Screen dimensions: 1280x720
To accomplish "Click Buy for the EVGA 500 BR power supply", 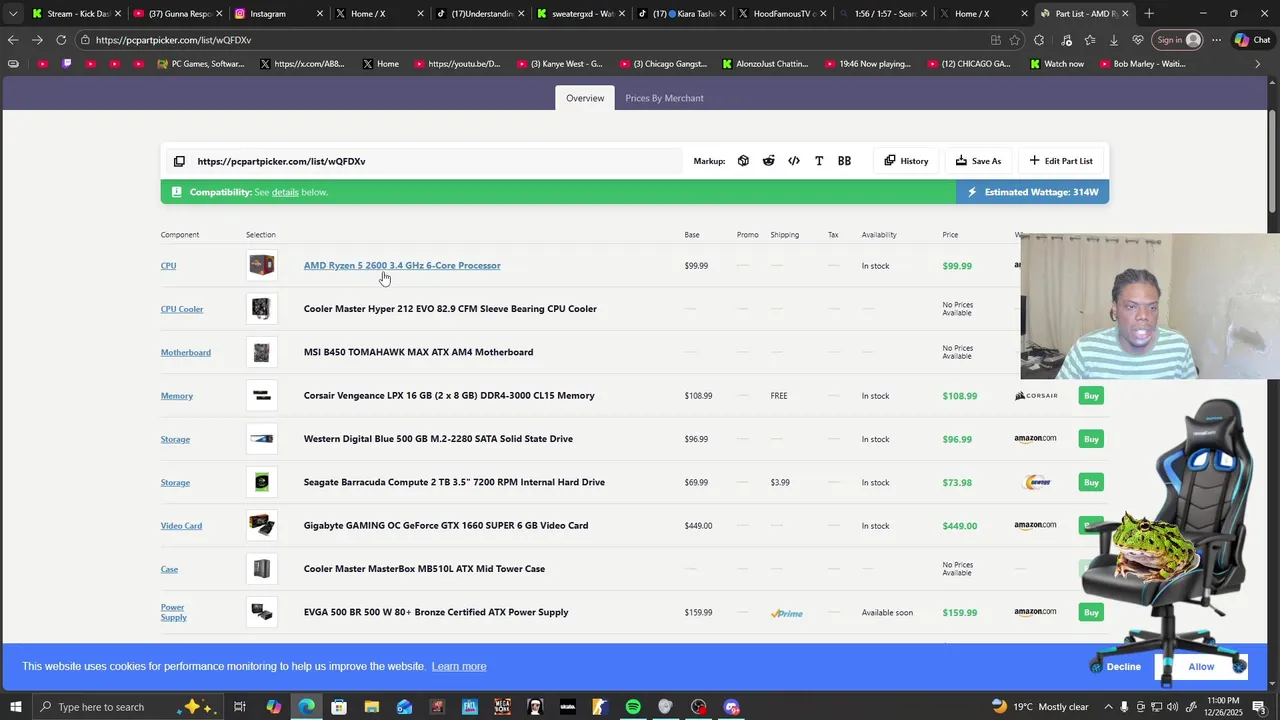I will click(x=1091, y=612).
